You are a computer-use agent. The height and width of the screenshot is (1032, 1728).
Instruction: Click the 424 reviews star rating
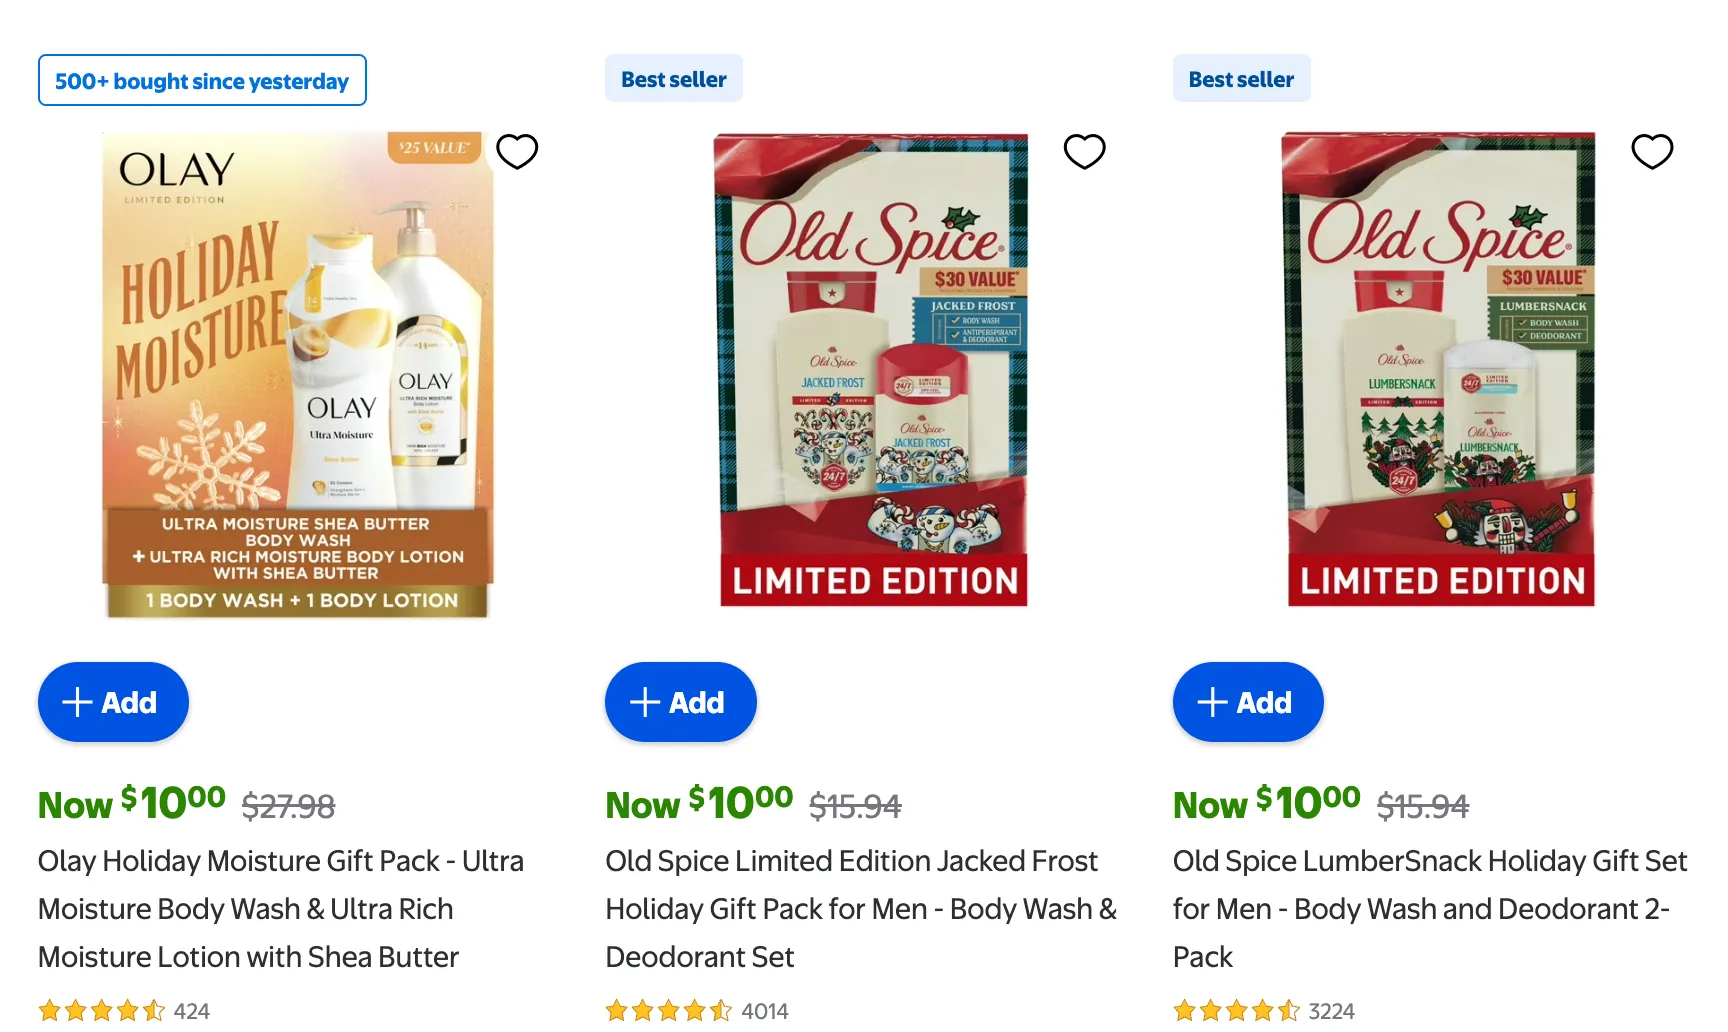123,1011
